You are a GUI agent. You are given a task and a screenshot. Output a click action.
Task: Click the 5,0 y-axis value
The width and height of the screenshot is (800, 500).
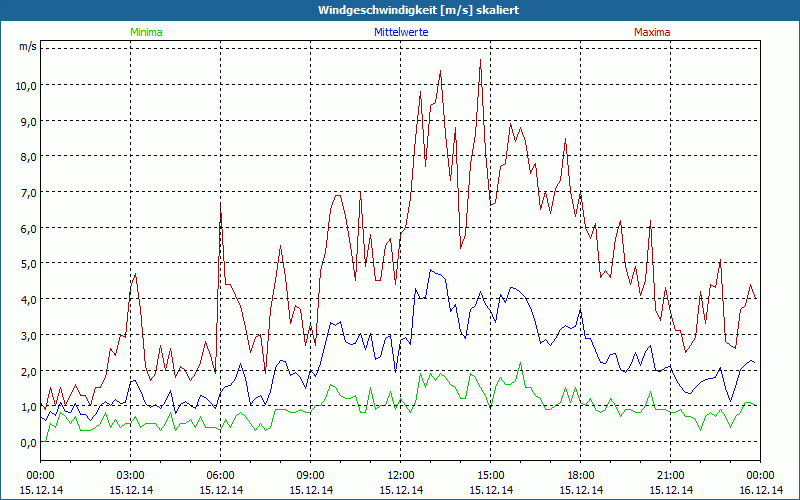tap(29, 264)
